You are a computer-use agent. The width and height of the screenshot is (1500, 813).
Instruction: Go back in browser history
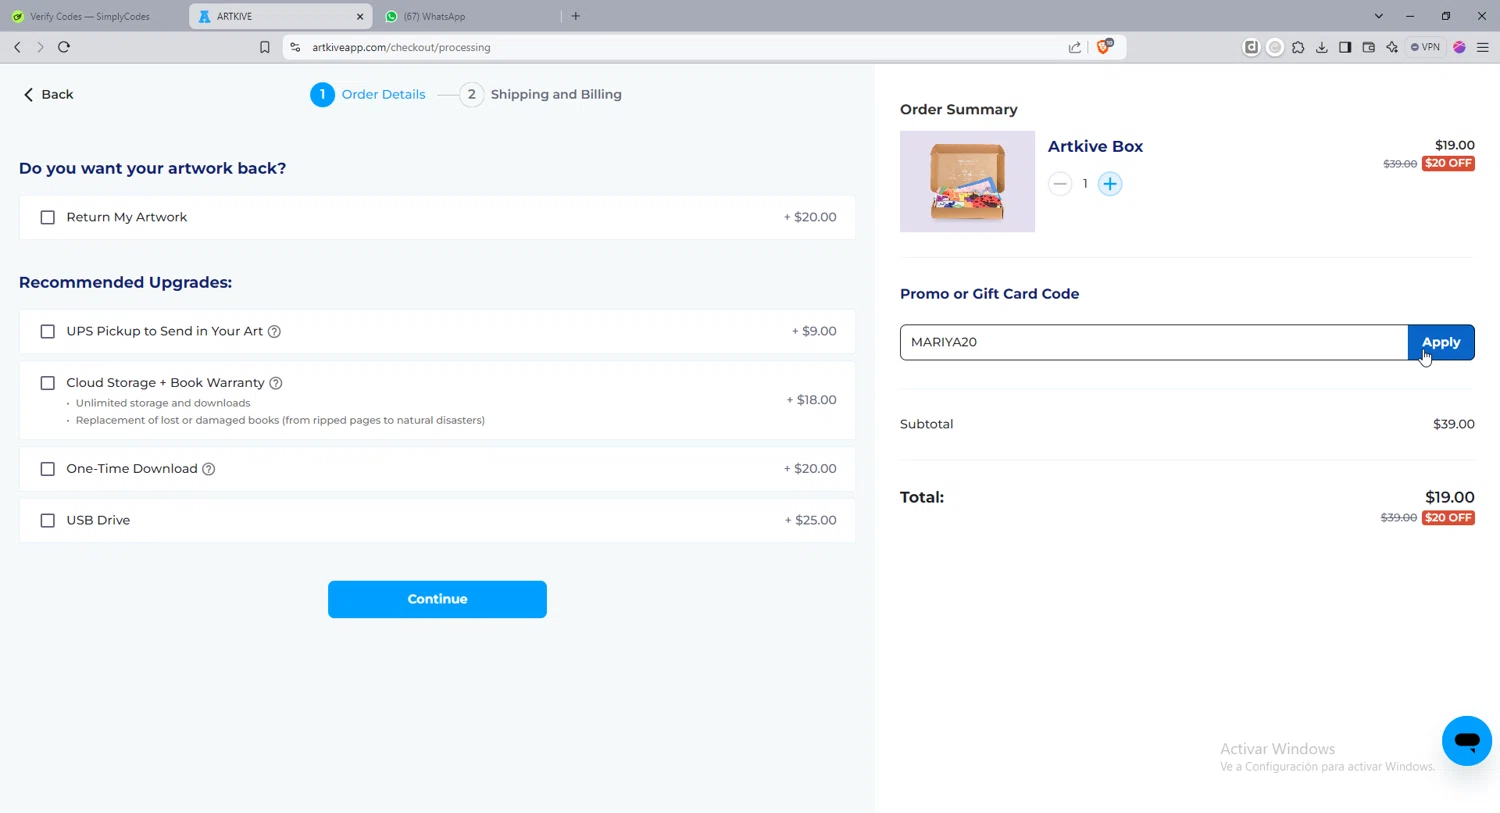click(17, 47)
